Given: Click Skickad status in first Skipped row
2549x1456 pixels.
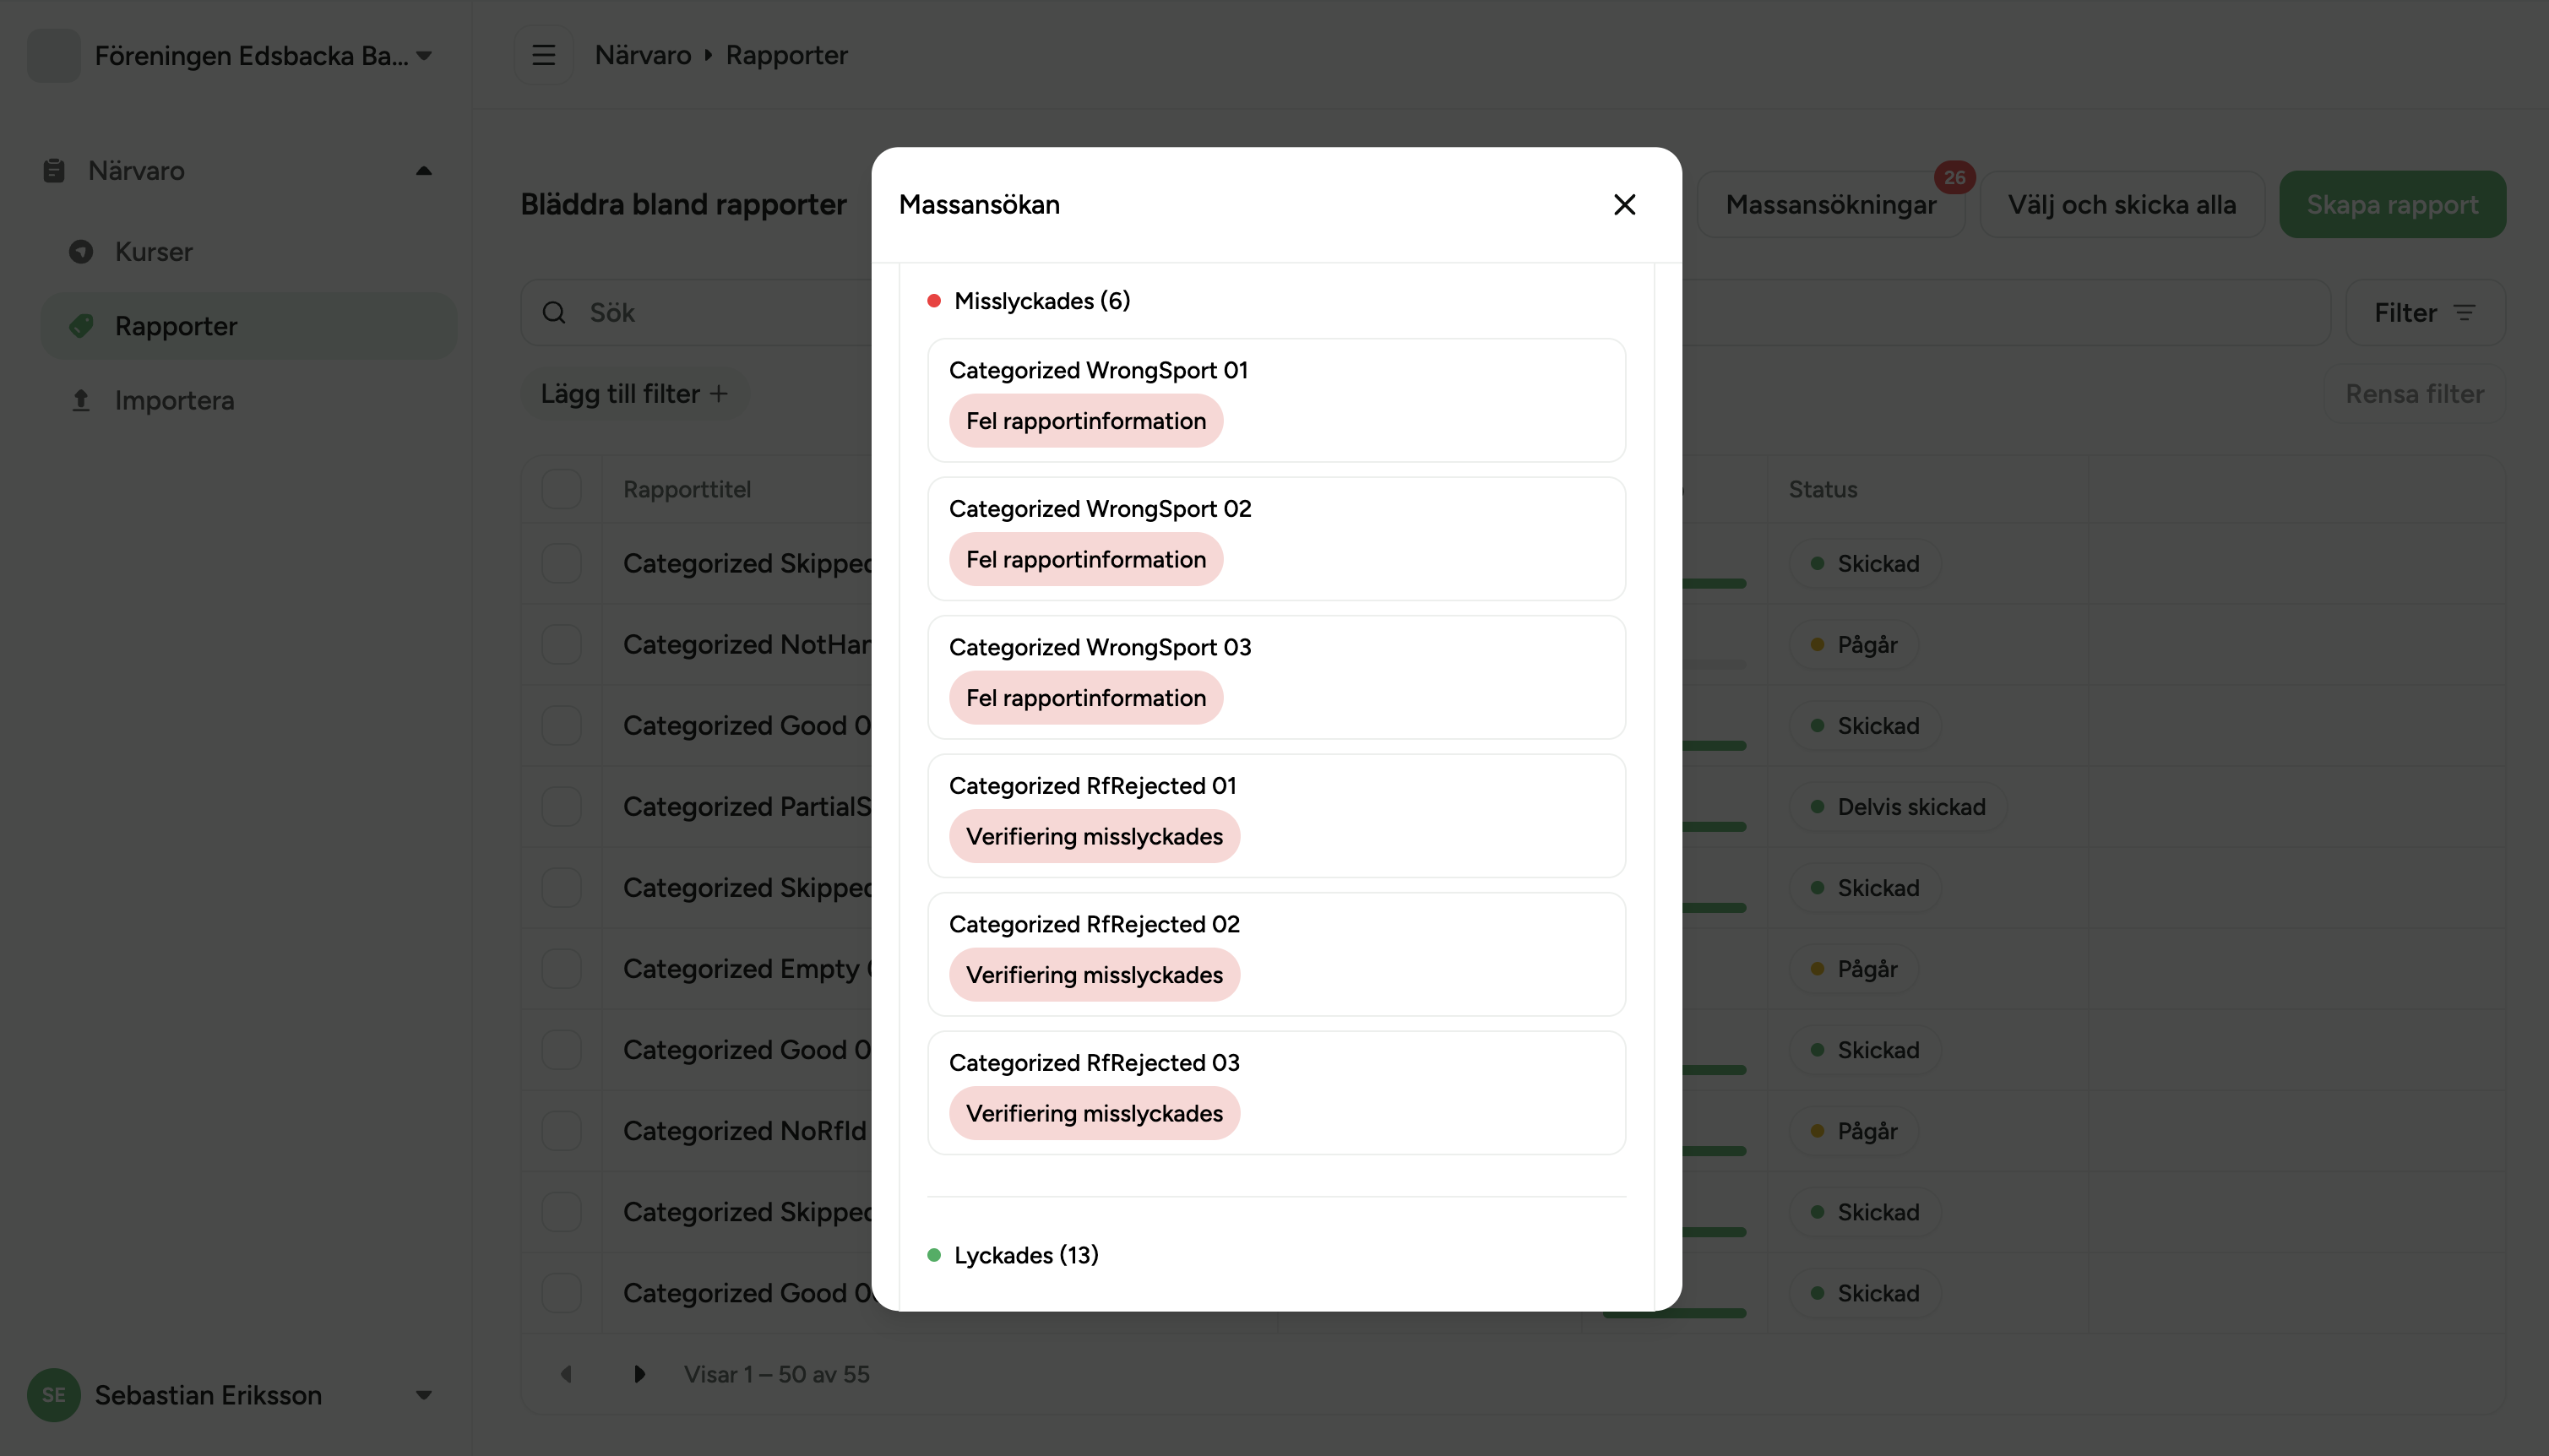Looking at the screenshot, I should click(1865, 563).
